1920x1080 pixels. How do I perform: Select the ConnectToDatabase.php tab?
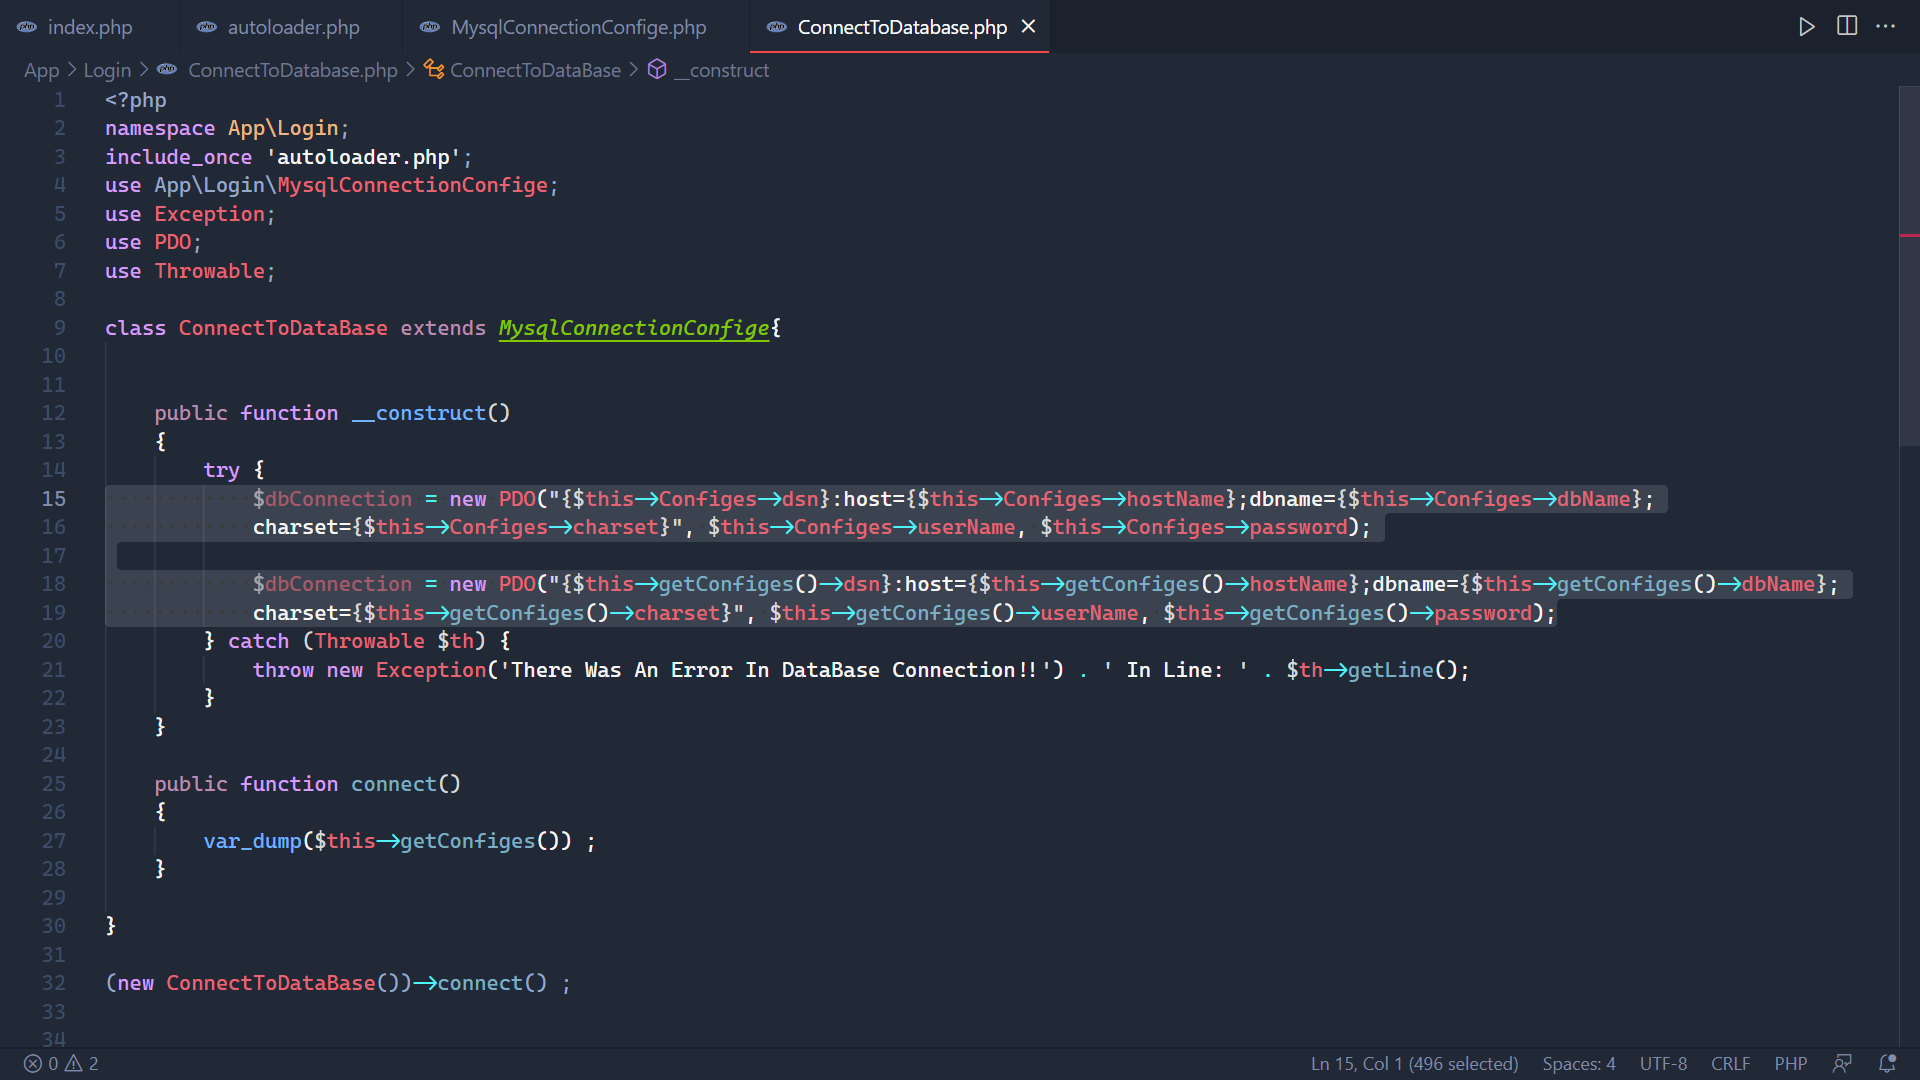click(x=902, y=27)
